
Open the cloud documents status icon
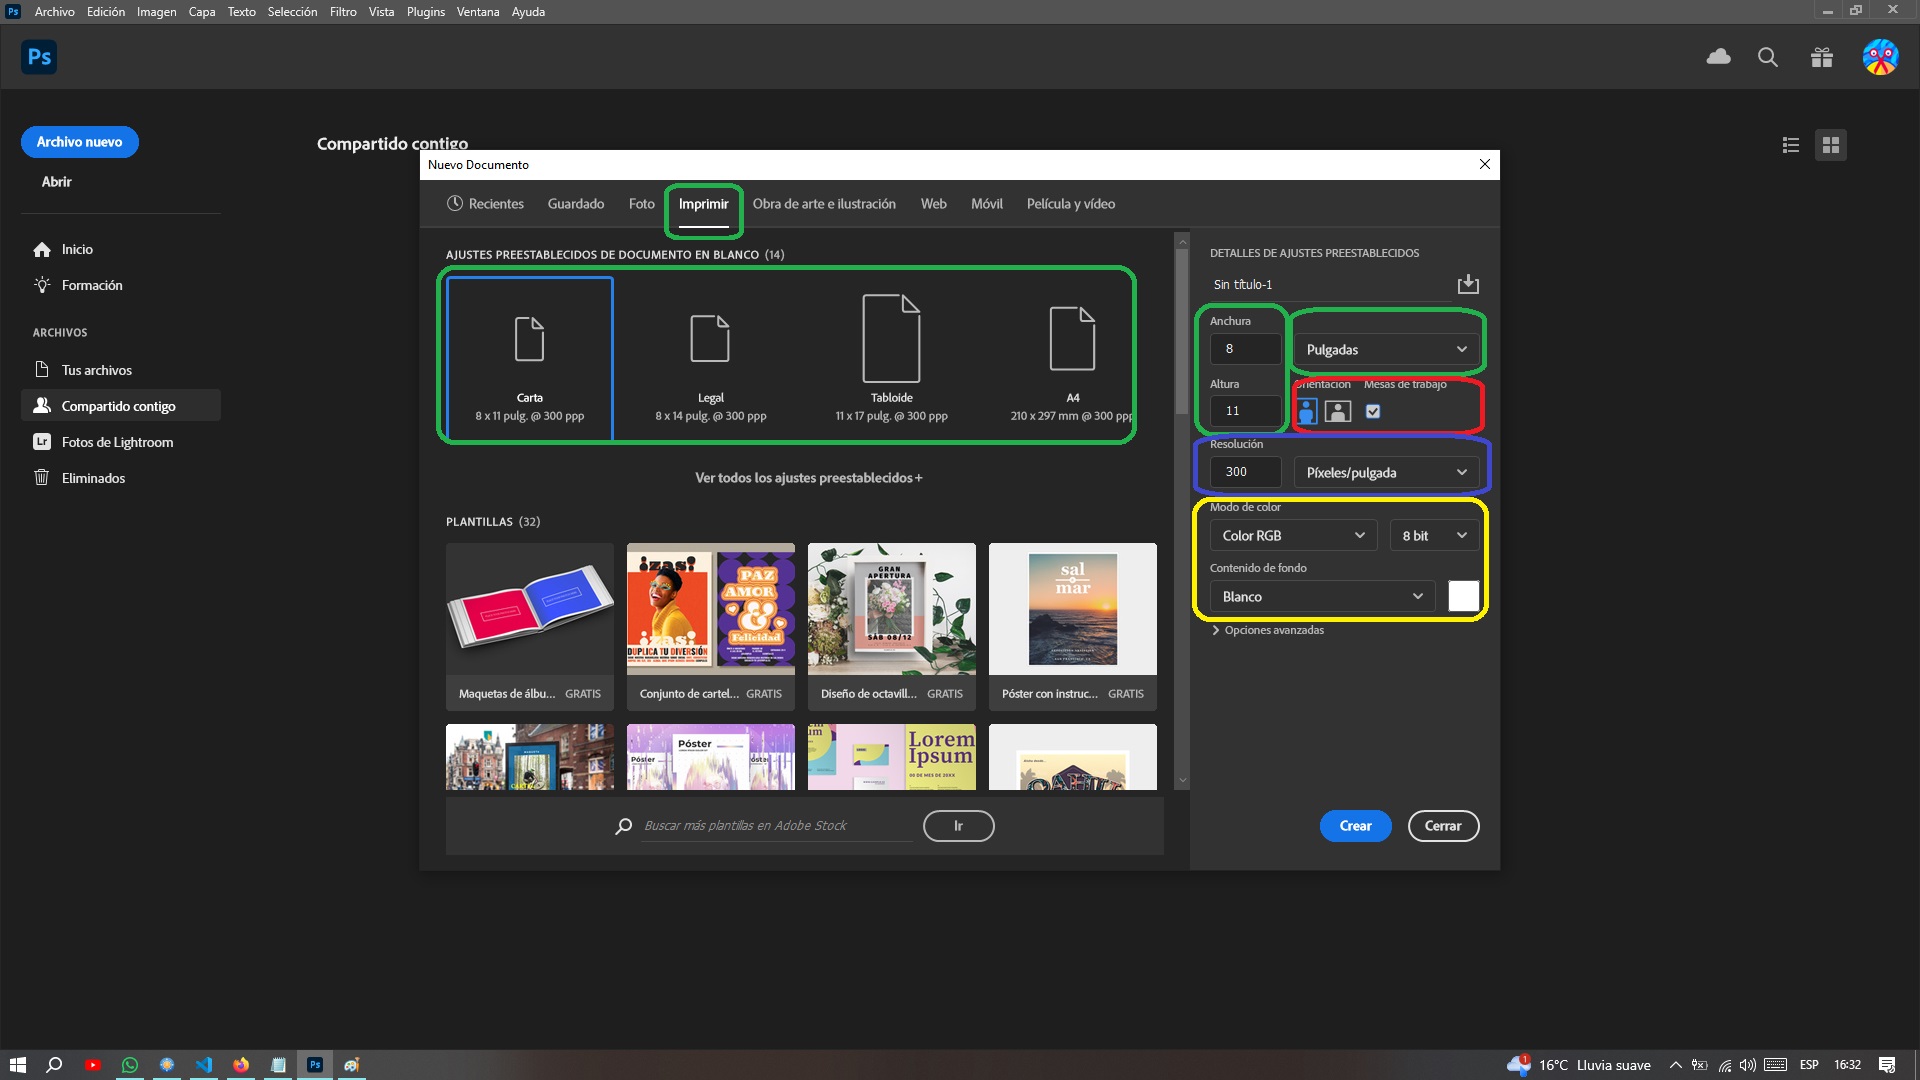tap(1718, 57)
